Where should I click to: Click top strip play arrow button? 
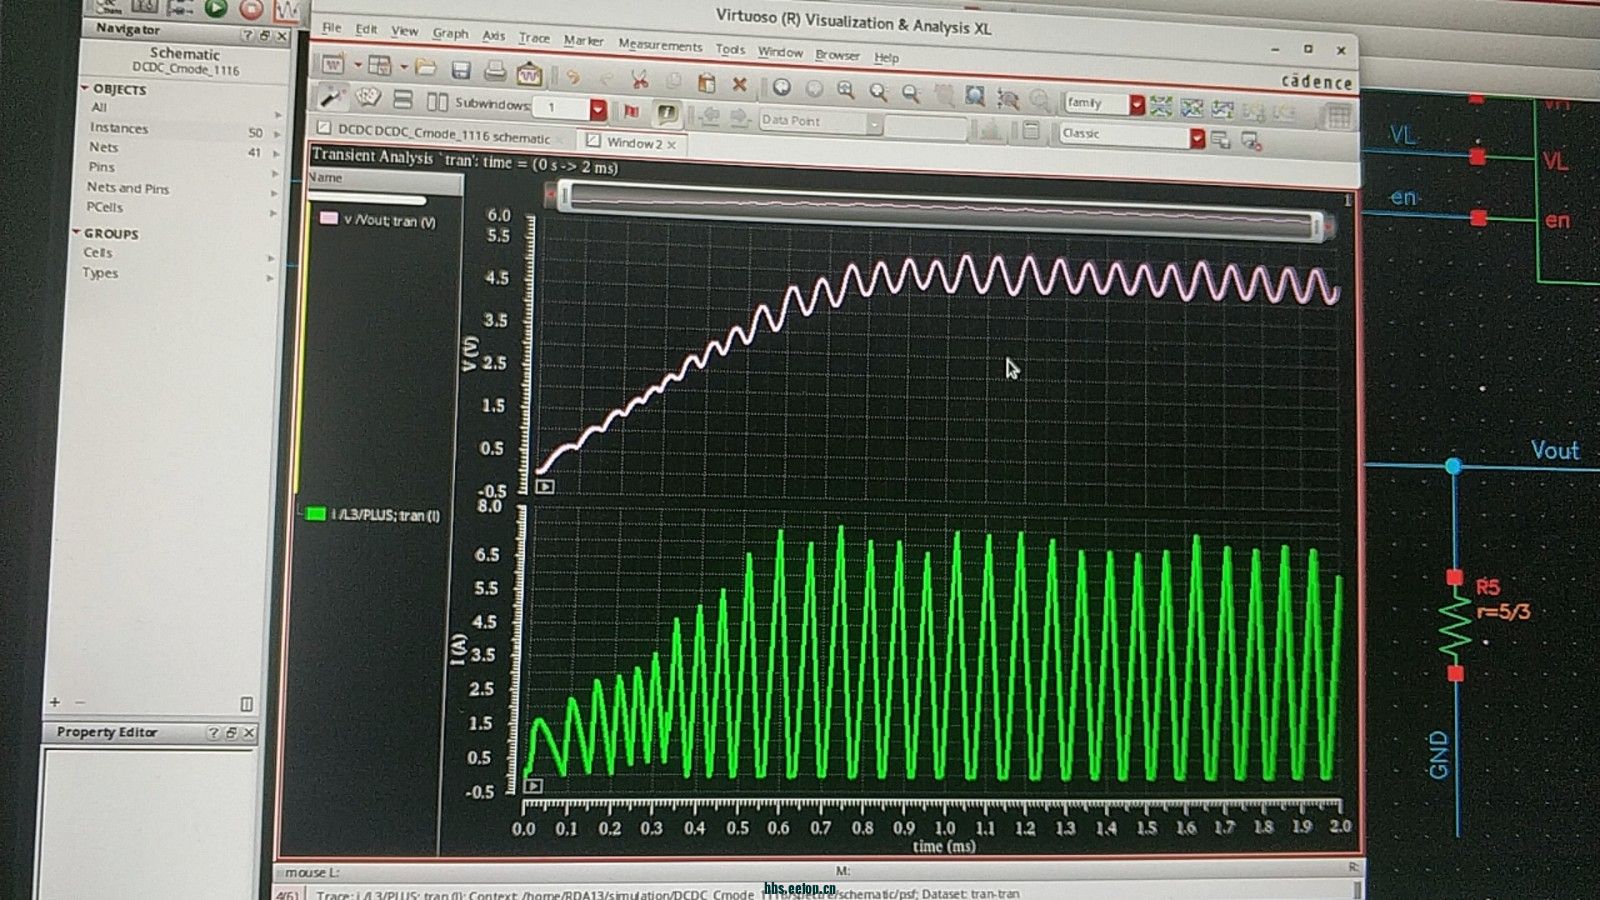coord(545,487)
